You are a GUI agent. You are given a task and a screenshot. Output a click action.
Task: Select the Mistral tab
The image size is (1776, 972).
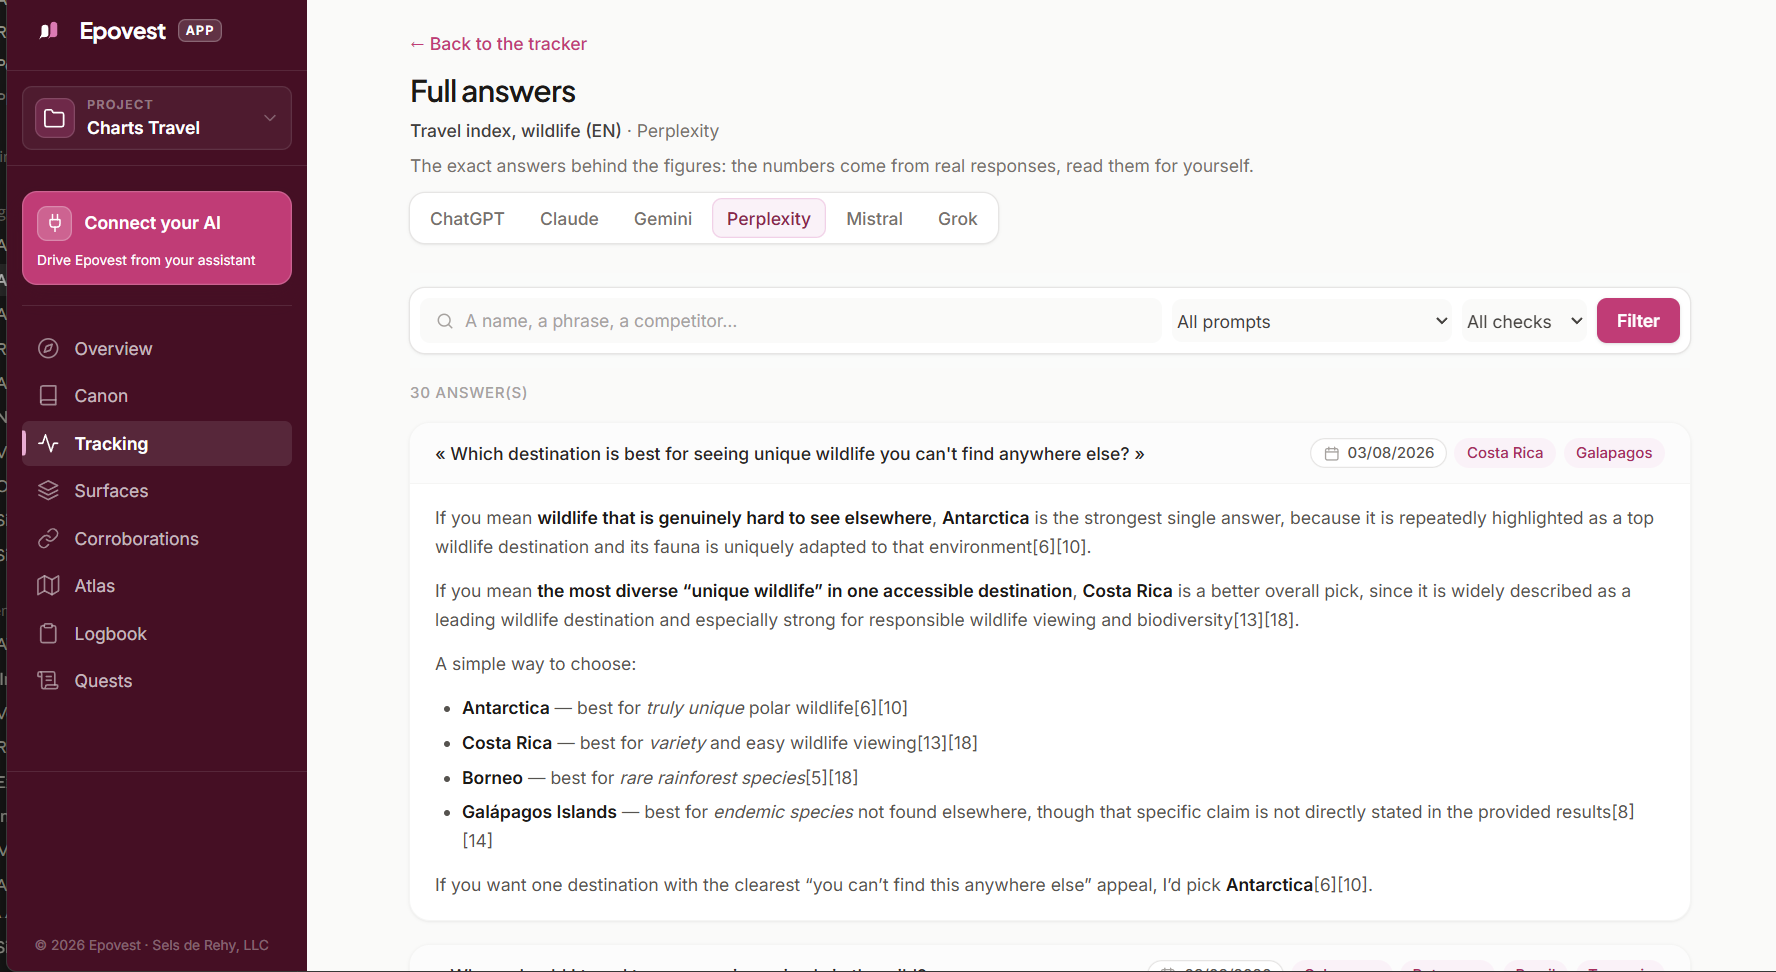pyautogui.click(x=874, y=218)
